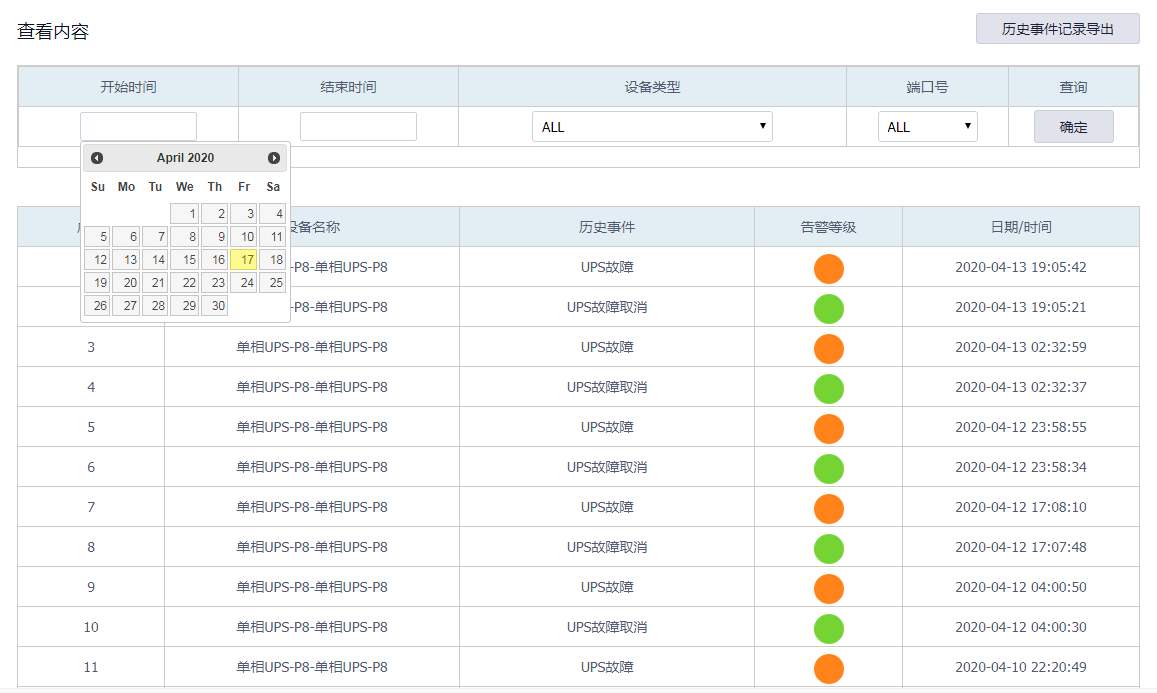Go to next month in calendar
This screenshot has height=693, width=1157.
[274, 158]
